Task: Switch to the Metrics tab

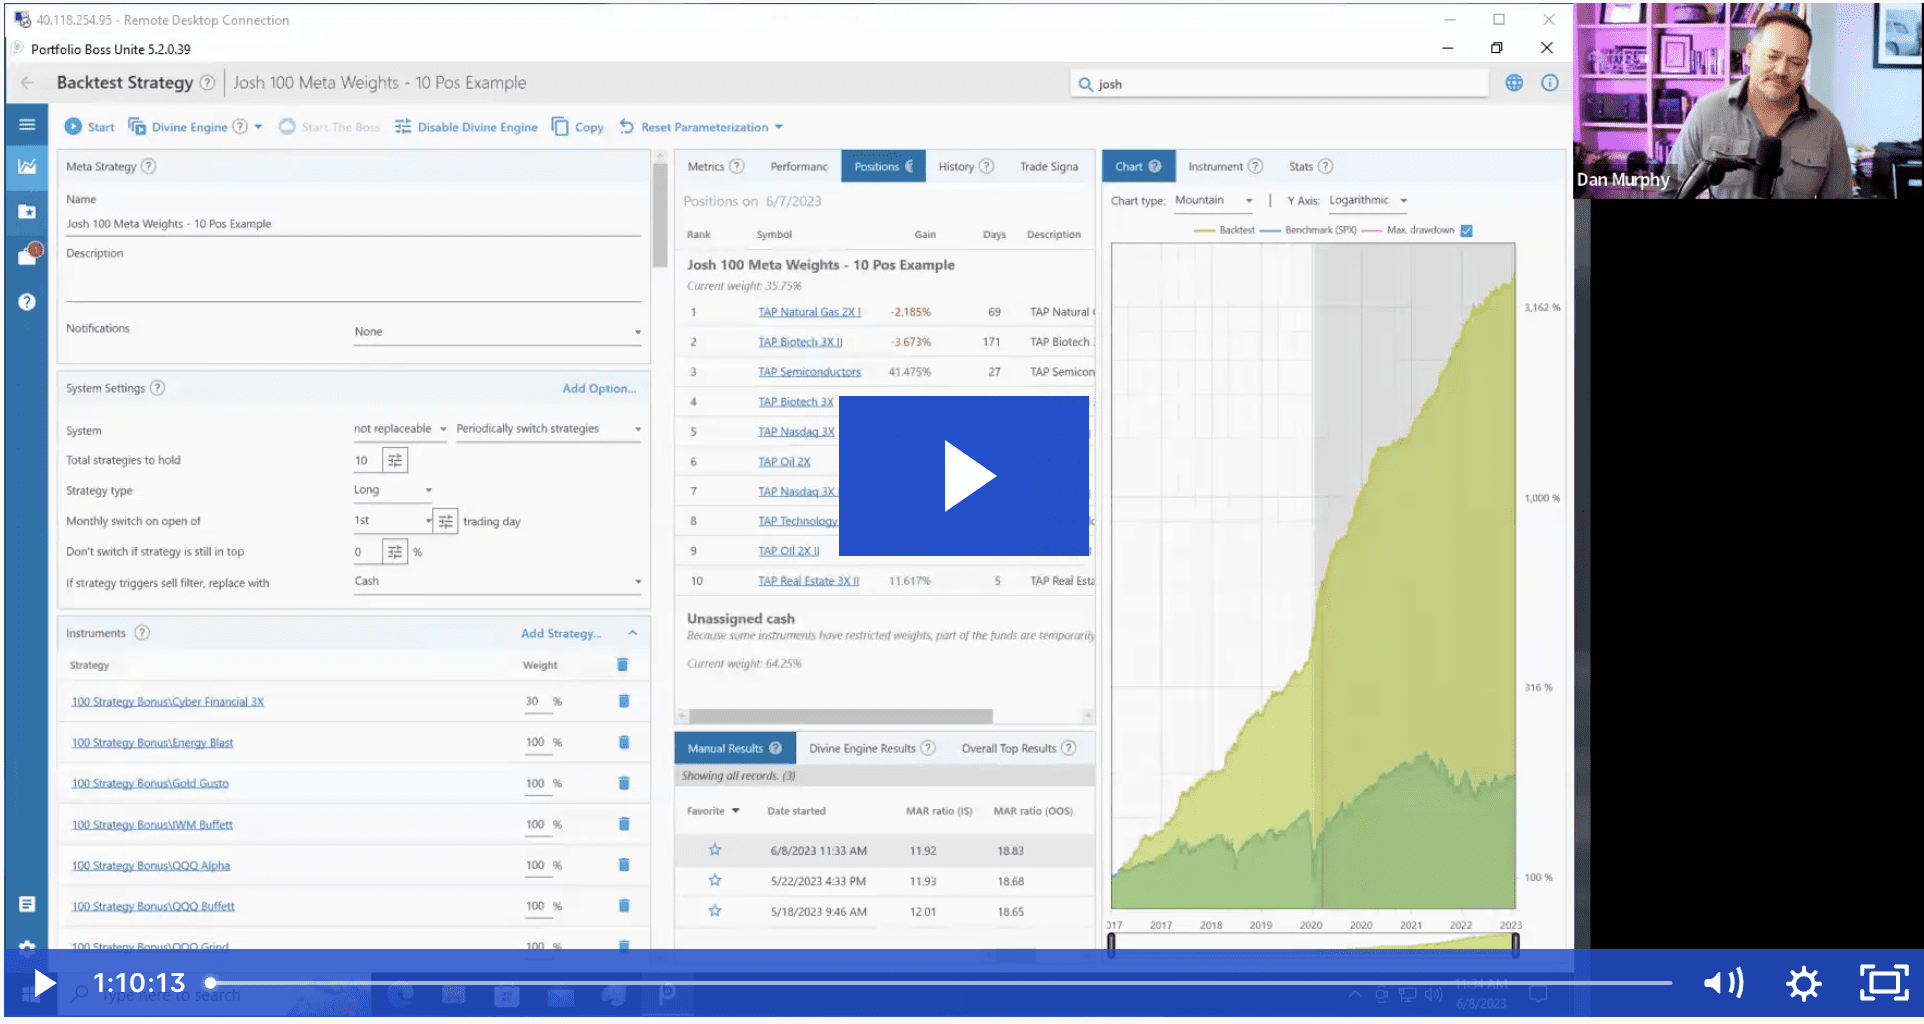Action: click(x=715, y=166)
